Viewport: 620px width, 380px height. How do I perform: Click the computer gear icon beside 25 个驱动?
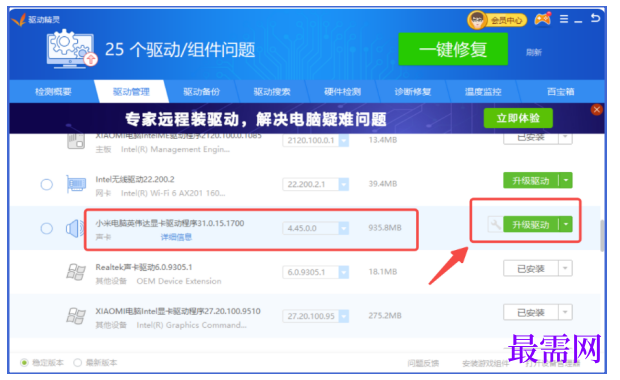pyautogui.click(x=71, y=49)
